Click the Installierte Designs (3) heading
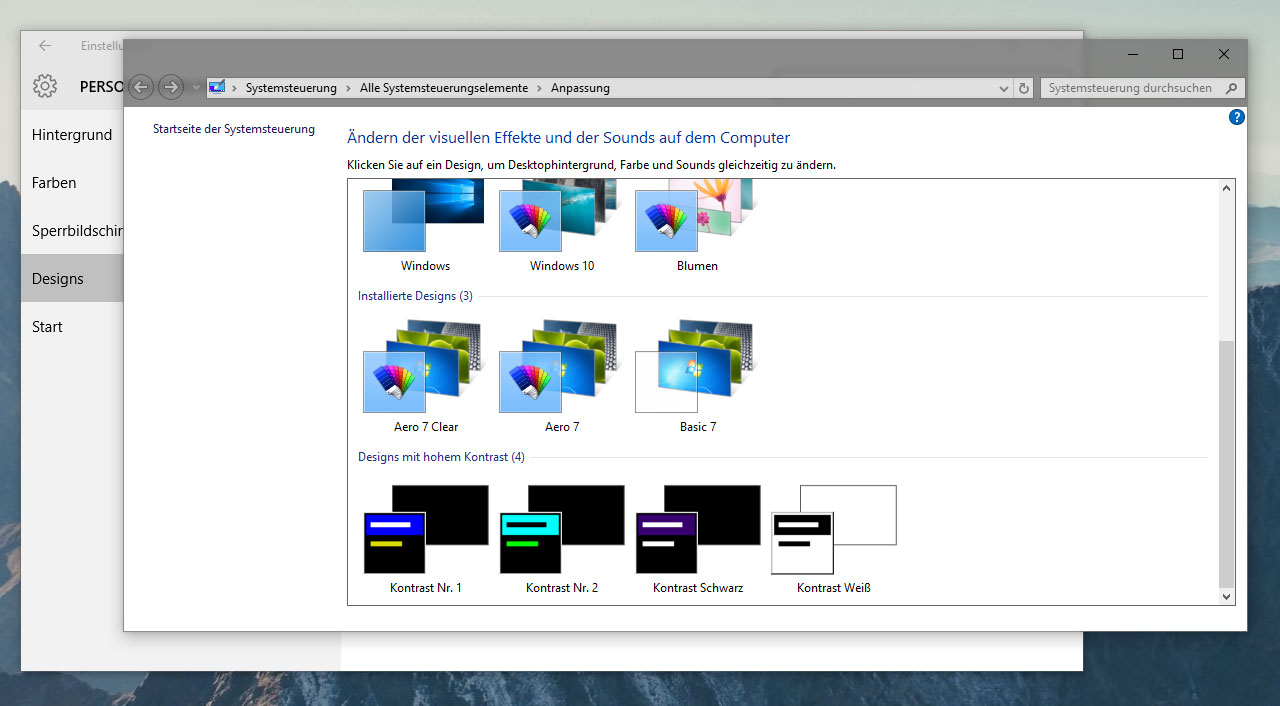Viewport: 1280px width, 706px height. [415, 296]
